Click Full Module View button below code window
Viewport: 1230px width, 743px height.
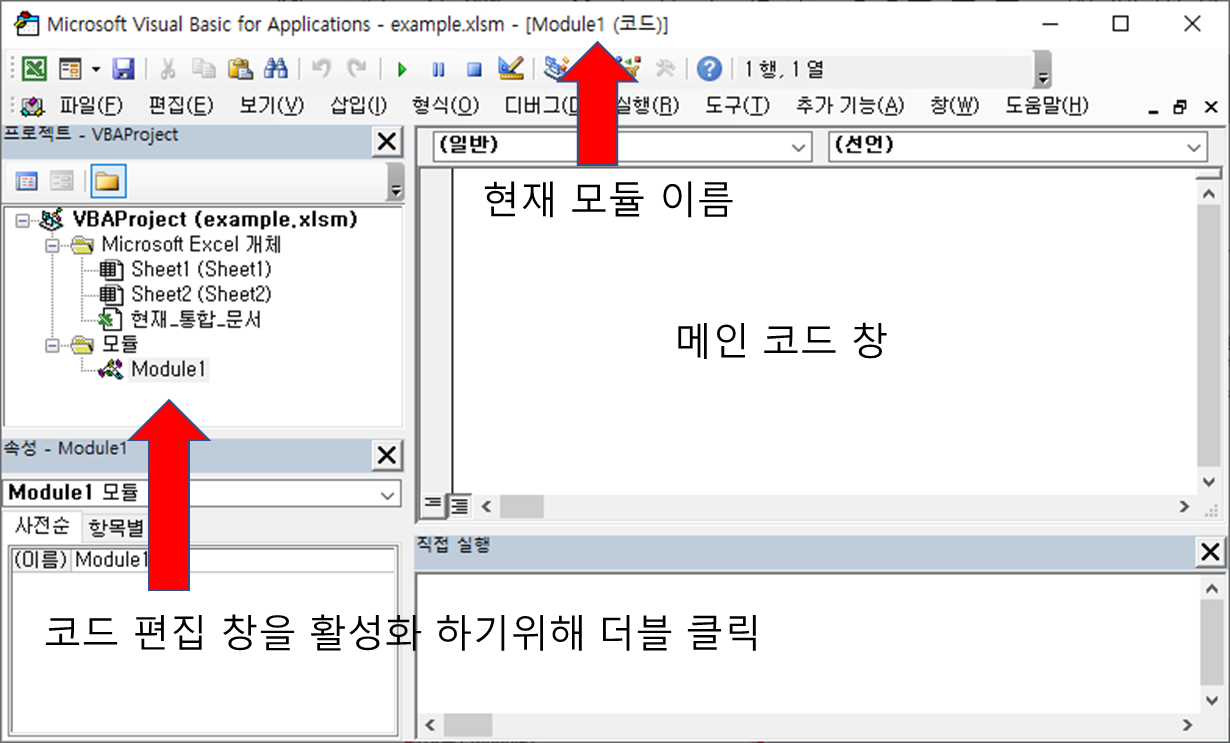(459, 506)
